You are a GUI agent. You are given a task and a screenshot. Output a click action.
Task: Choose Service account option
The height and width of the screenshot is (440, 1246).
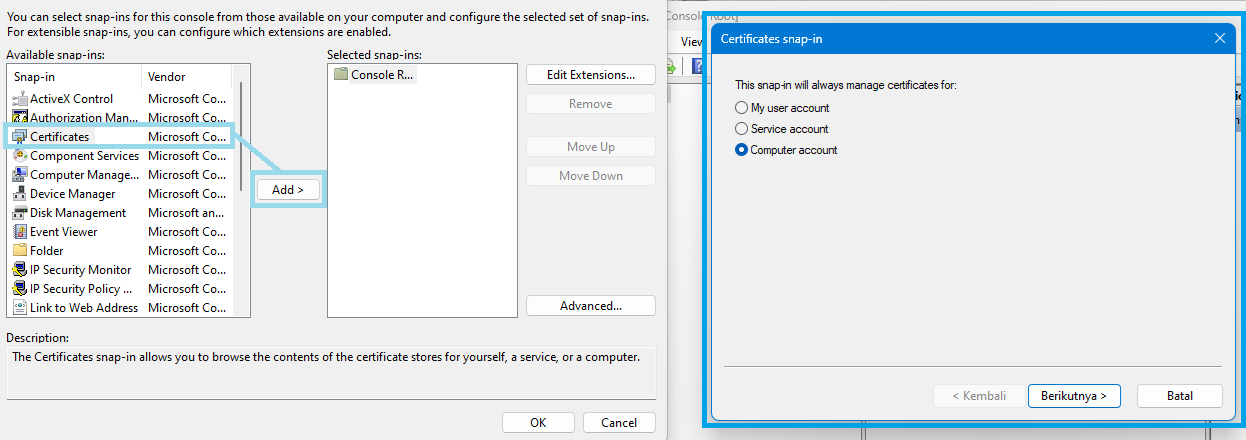[x=741, y=129]
